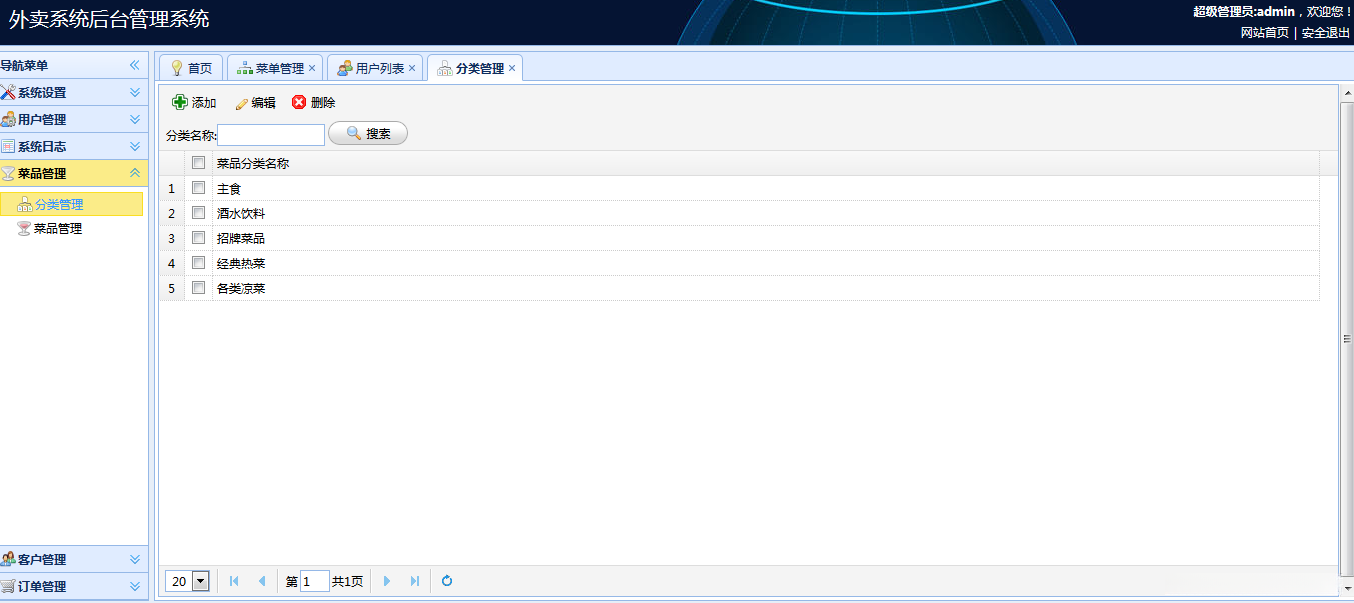This screenshot has width=1354, height=603.
Task: Click the 分类名称 search input field
Action: [271, 134]
